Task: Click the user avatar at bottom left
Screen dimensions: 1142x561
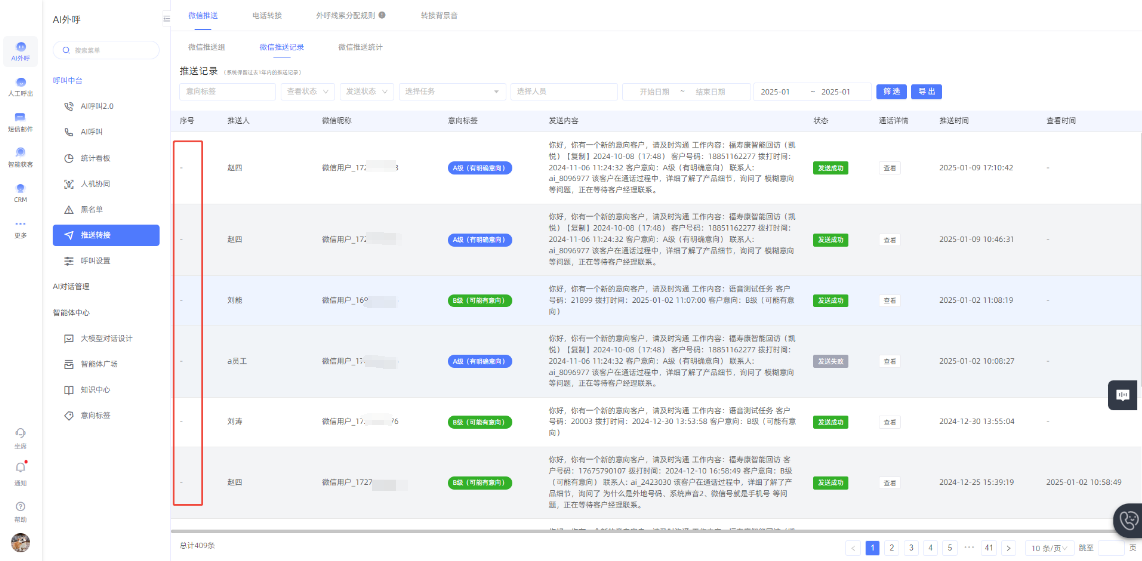Action: click(20, 543)
